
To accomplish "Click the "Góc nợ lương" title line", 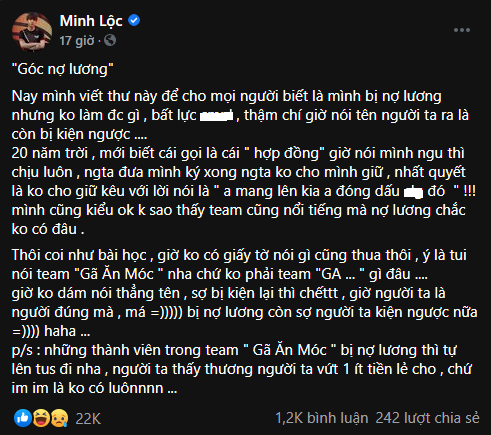I will tap(62, 69).
